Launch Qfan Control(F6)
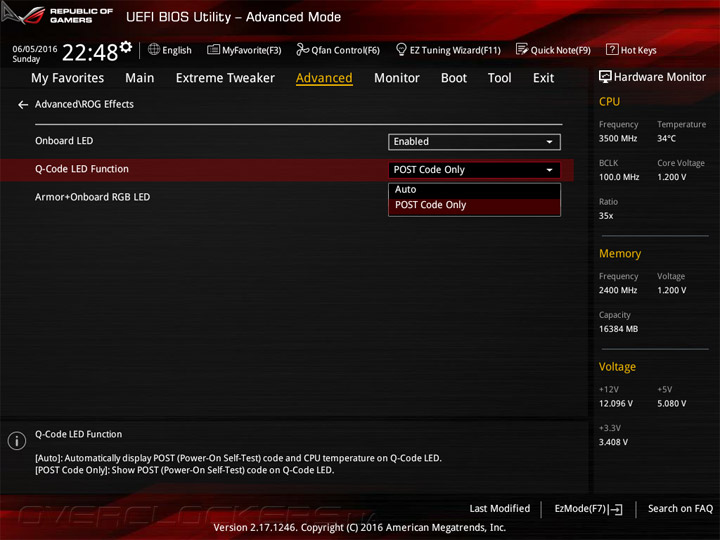720x540 pixels. pyautogui.click(x=338, y=50)
